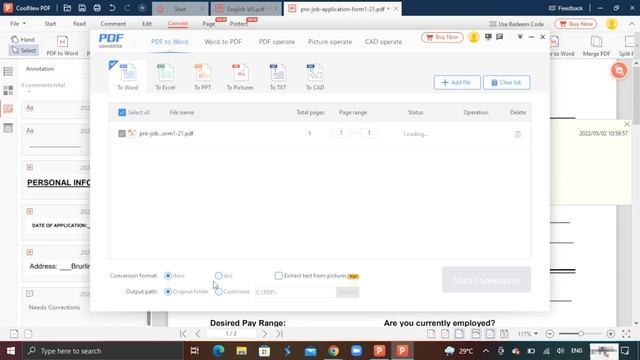Click the Start conversion button
The width and height of the screenshot is (640, 360).
pyautogui.click(x=486, y=280)
